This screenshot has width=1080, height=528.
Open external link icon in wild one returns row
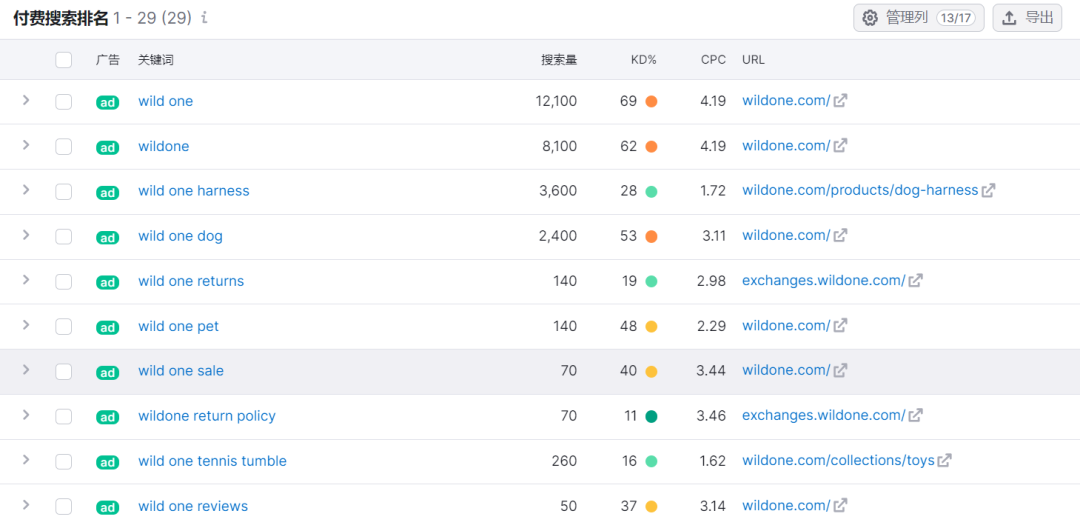tap(915, 281)
